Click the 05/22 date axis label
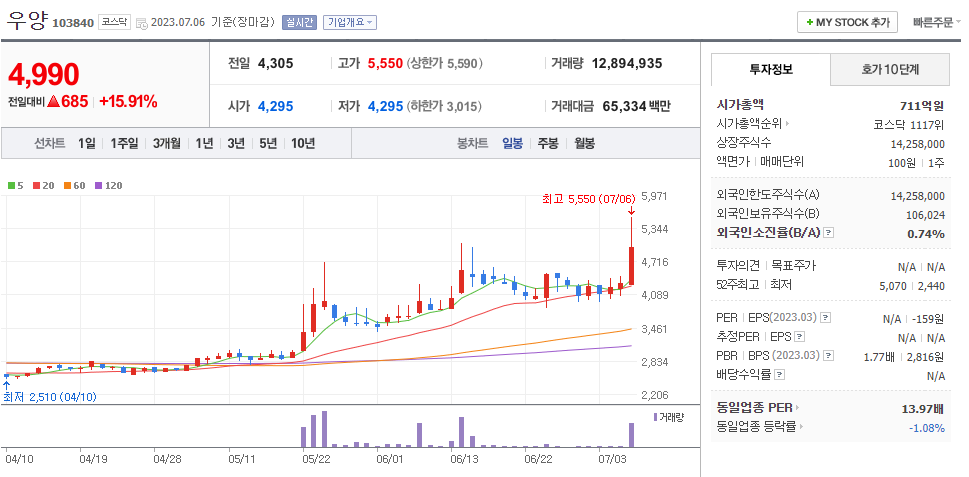The image size is (969, 477). (317, 459)
